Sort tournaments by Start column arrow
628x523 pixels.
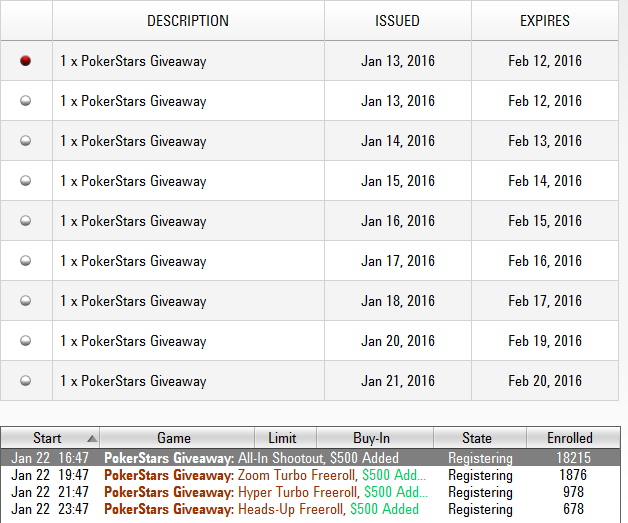pos(92,438)
